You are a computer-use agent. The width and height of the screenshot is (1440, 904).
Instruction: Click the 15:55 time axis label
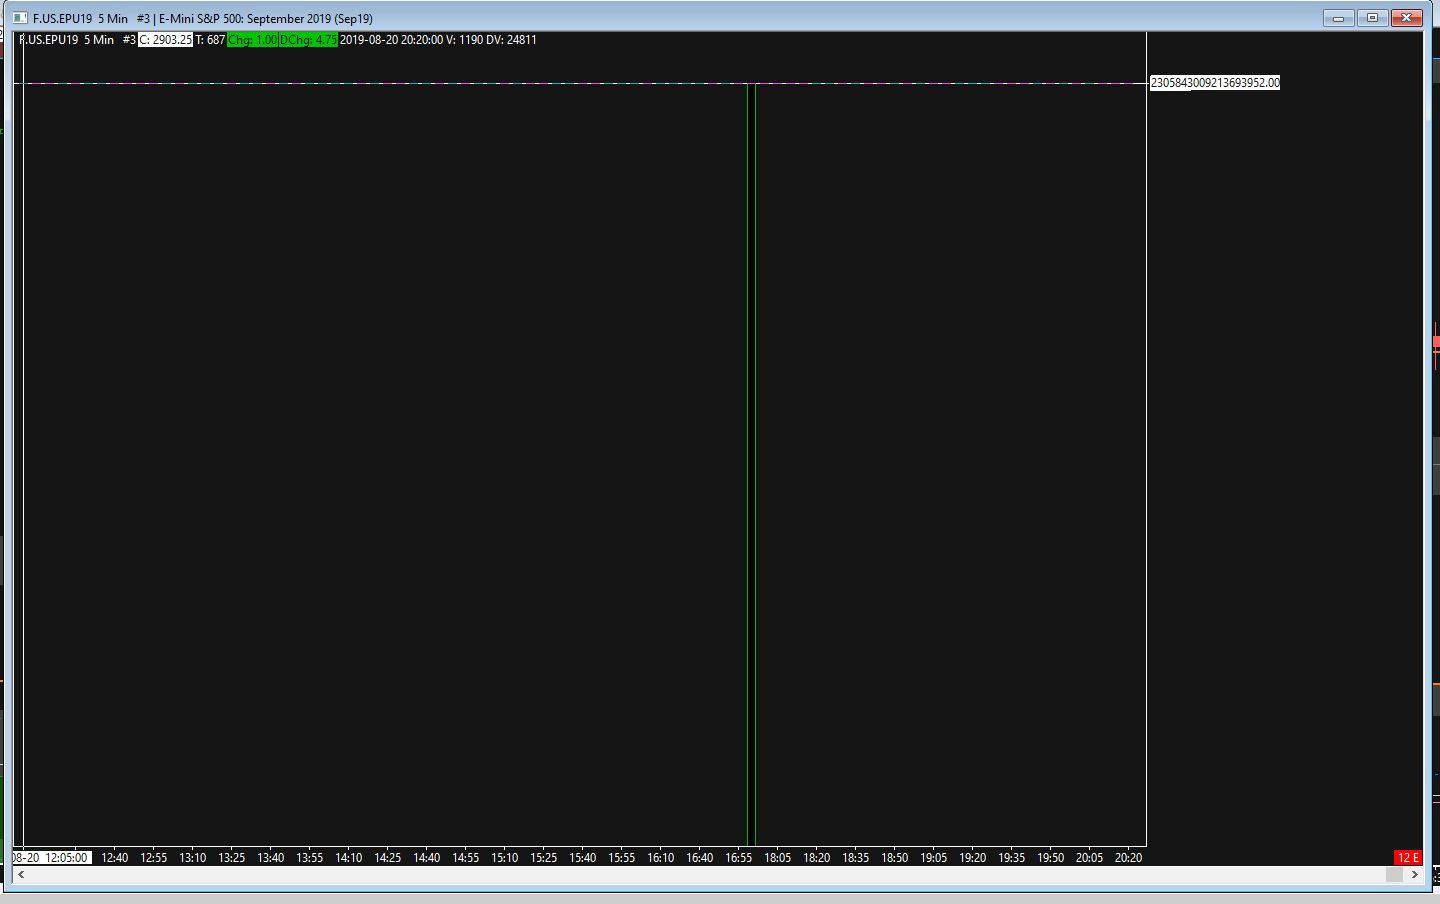(x=622, y=858)
